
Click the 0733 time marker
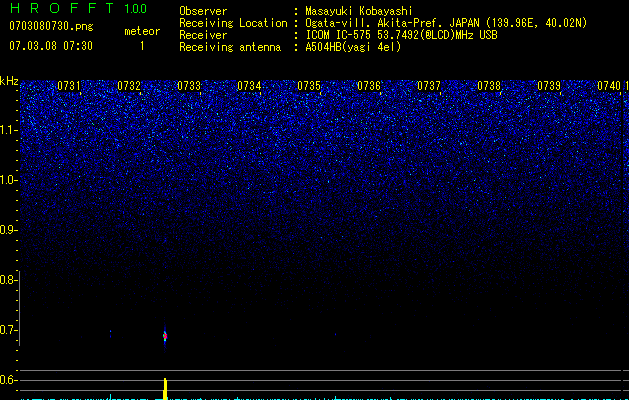click(189, 86)
